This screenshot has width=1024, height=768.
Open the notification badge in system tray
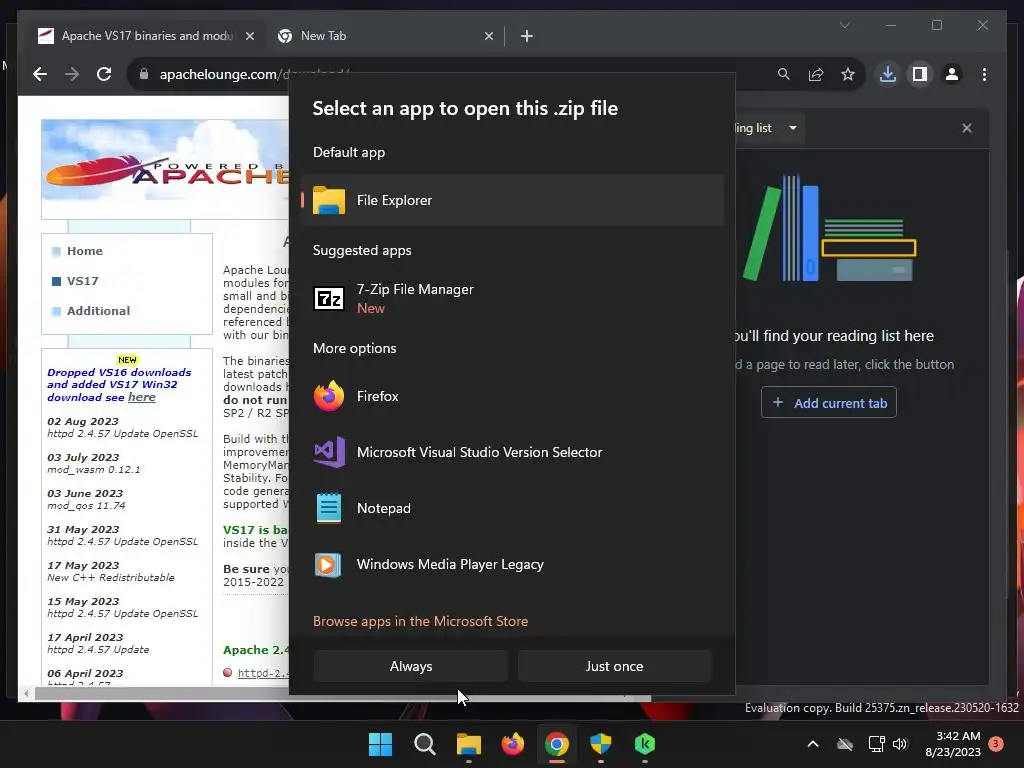point(996,743)
